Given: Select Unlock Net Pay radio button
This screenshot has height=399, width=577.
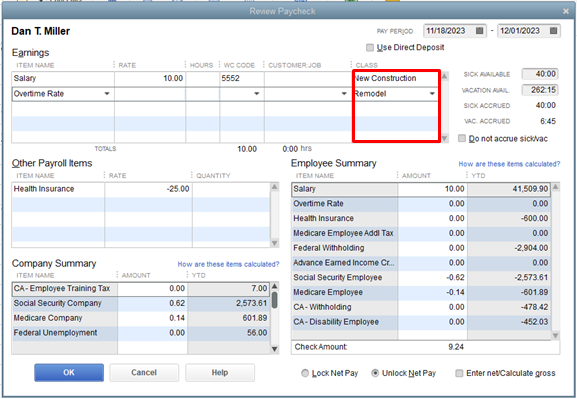Looking at the screenshot, I should (x=375, y=373).
